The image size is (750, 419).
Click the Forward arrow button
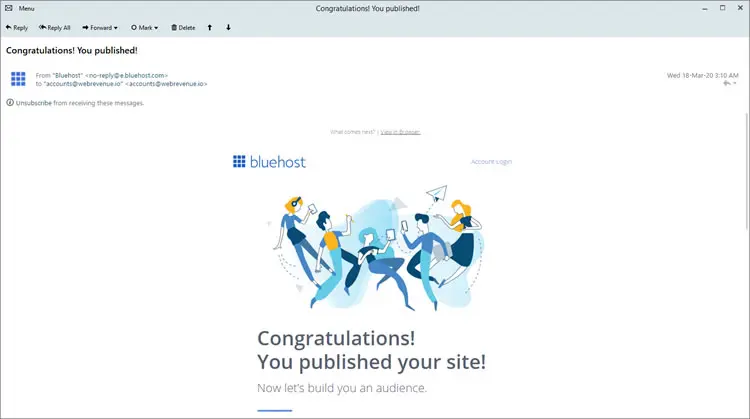click(x=96, y=28)
